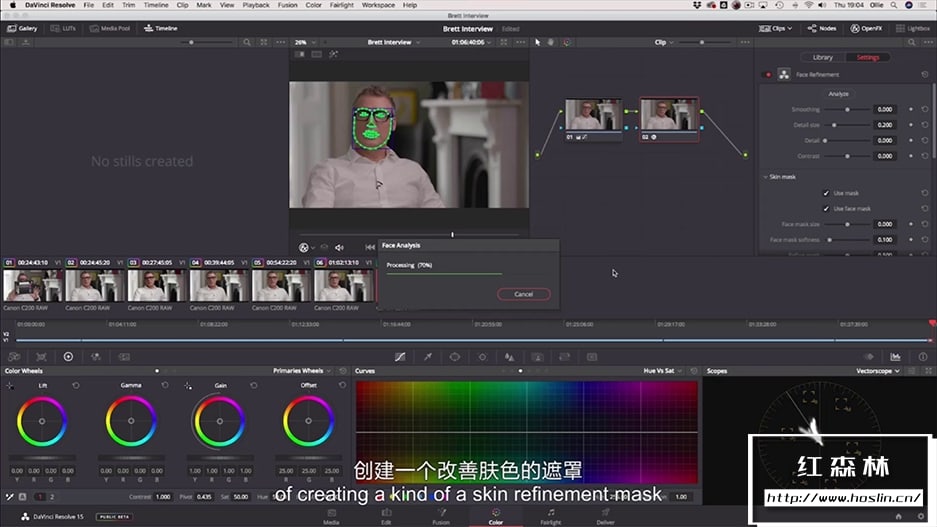937x527 pixels.
Task: Open the Power Window palette
Action: click(x=455, y=357)
